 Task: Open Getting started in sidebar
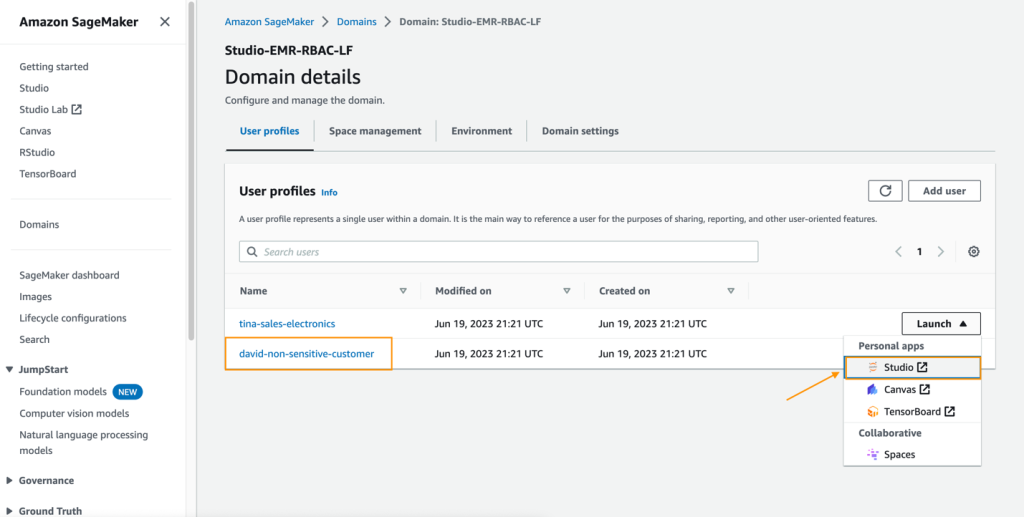[x=54, y=67]
